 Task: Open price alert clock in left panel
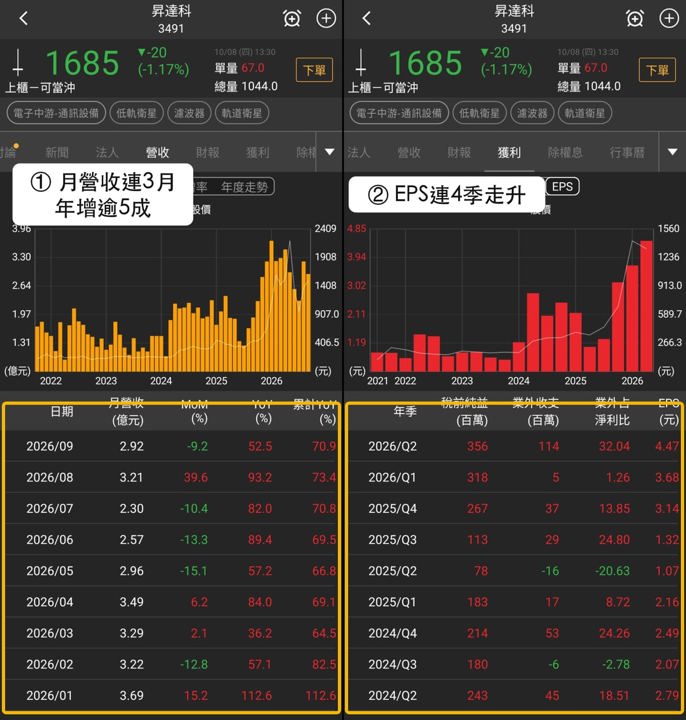(292, 19)
